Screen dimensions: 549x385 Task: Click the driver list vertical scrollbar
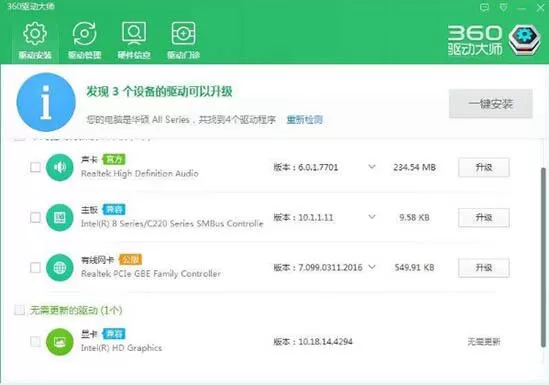pos(543,257)
